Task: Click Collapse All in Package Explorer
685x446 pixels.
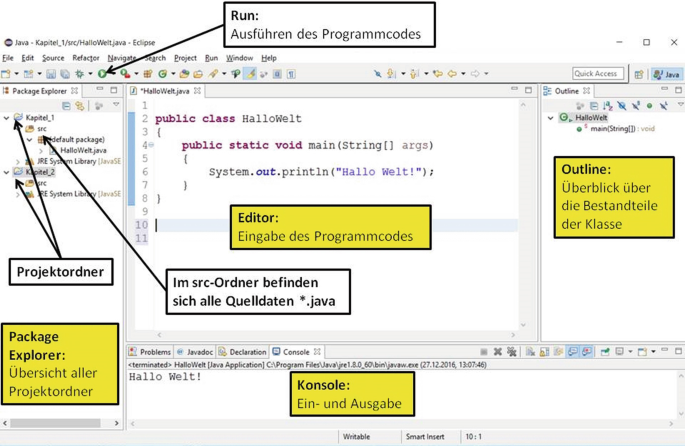Action: (x=67, y=105)
